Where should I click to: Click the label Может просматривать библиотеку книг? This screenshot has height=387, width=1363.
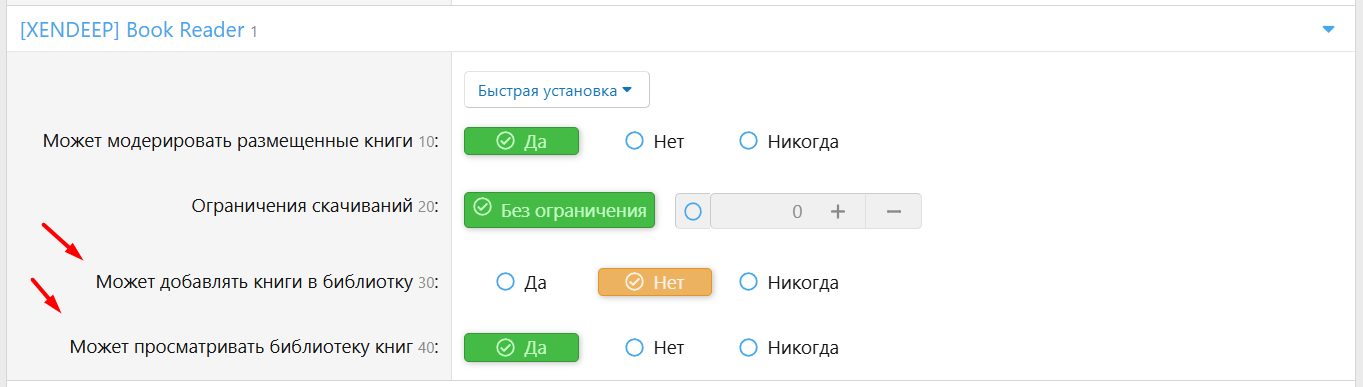[x=241, y=347]
